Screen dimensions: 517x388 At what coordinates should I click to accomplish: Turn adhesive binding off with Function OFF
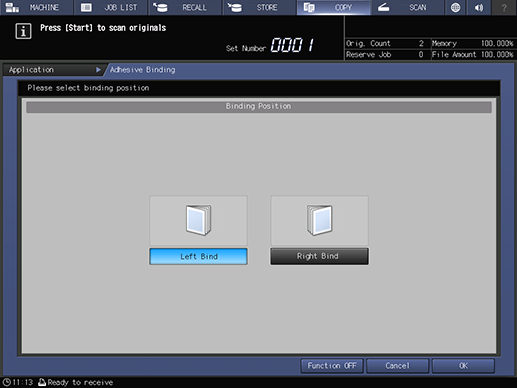pos(332,366)
